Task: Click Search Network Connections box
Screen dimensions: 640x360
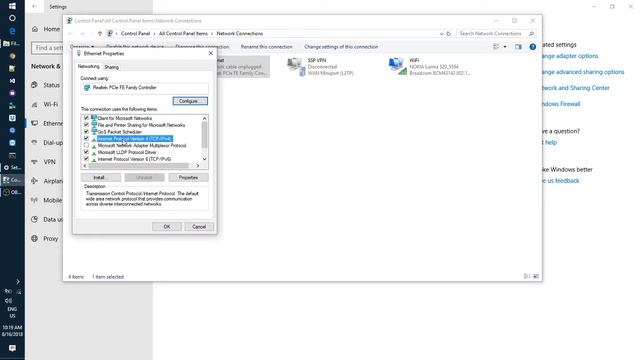Action: pyautogui.click(x=496, y=33)
